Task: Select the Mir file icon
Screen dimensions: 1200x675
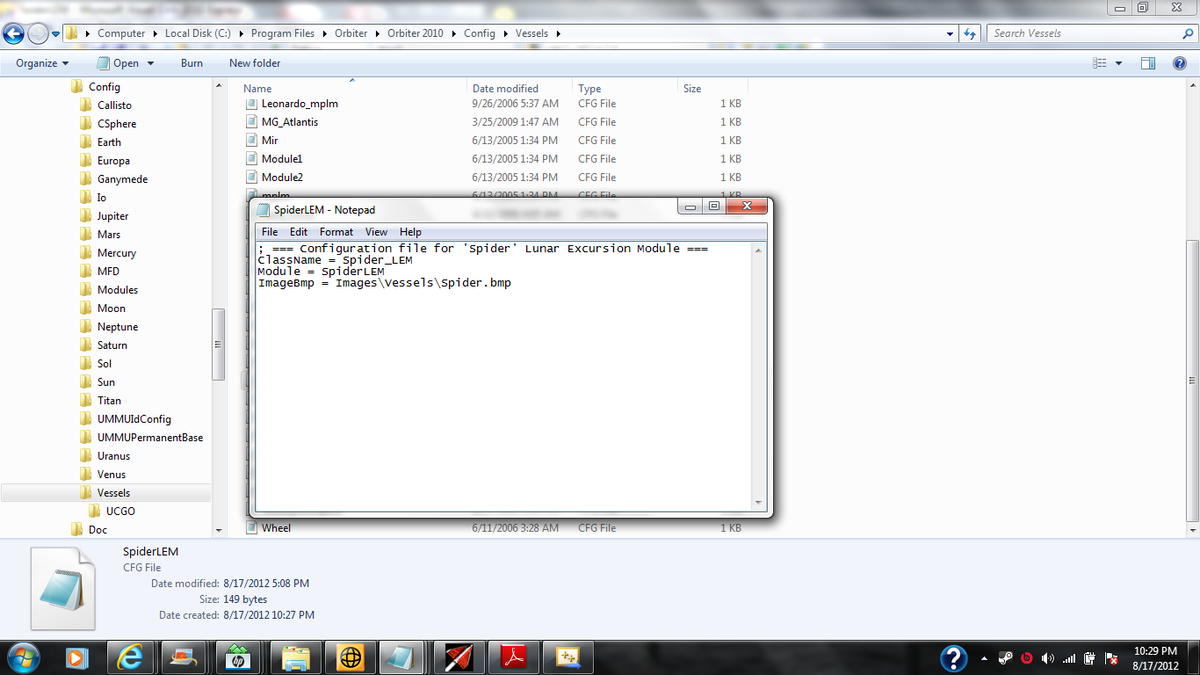Action: (252, 140)
